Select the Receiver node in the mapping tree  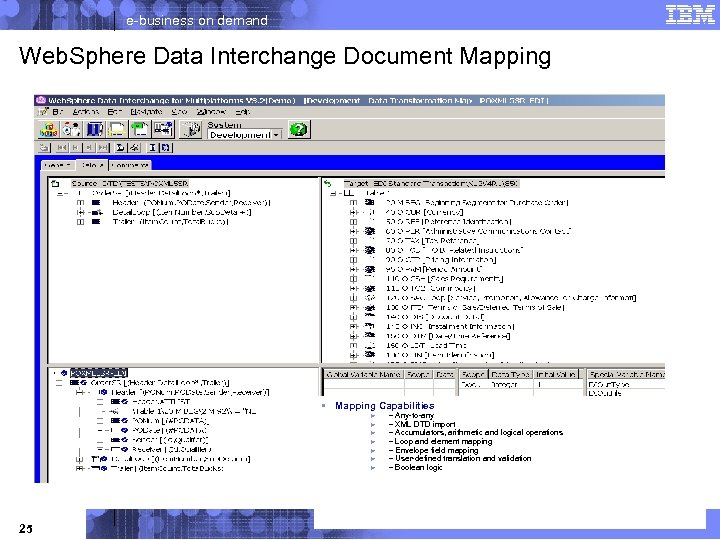172,450
